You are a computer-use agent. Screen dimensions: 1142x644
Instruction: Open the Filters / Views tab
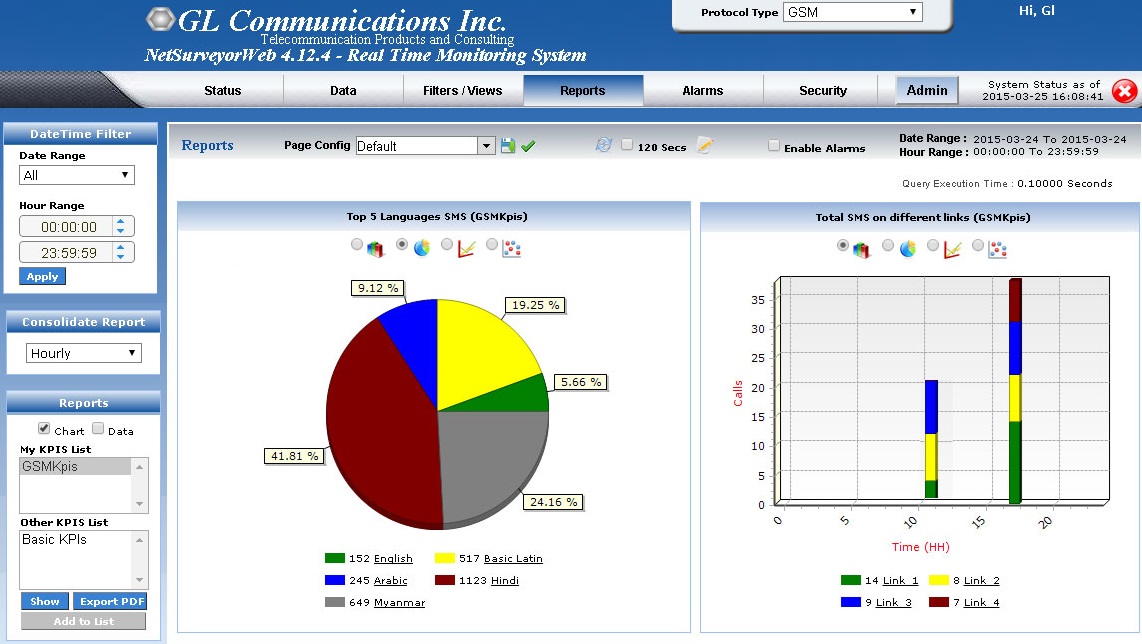pyautogui.click(x=462, y=91)
